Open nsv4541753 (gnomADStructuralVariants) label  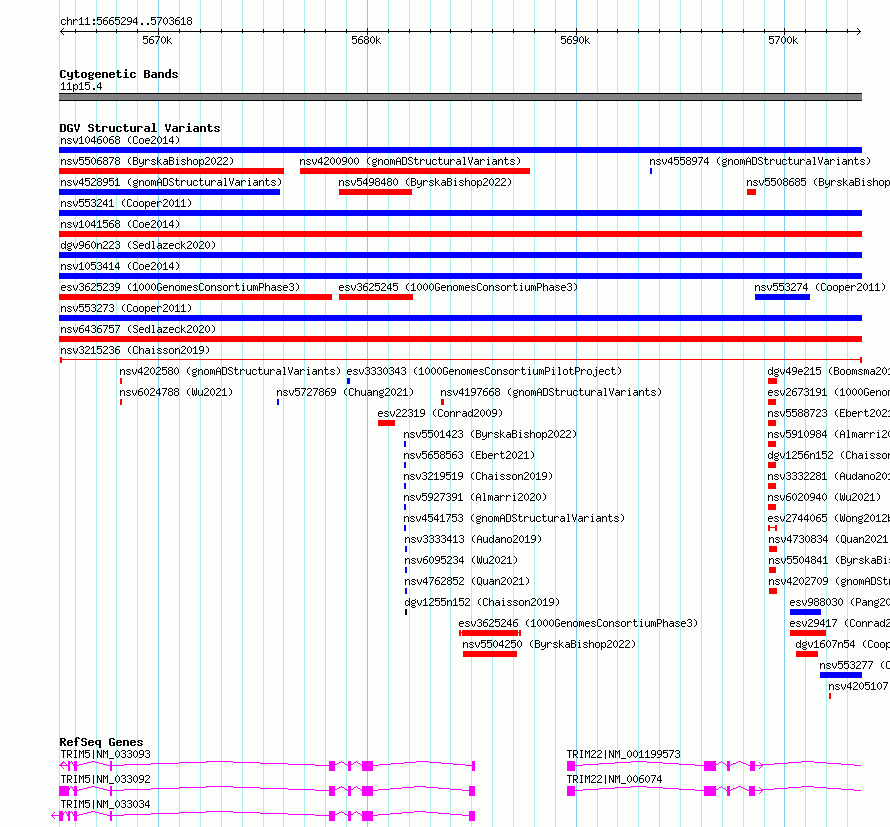coord(514,518)
